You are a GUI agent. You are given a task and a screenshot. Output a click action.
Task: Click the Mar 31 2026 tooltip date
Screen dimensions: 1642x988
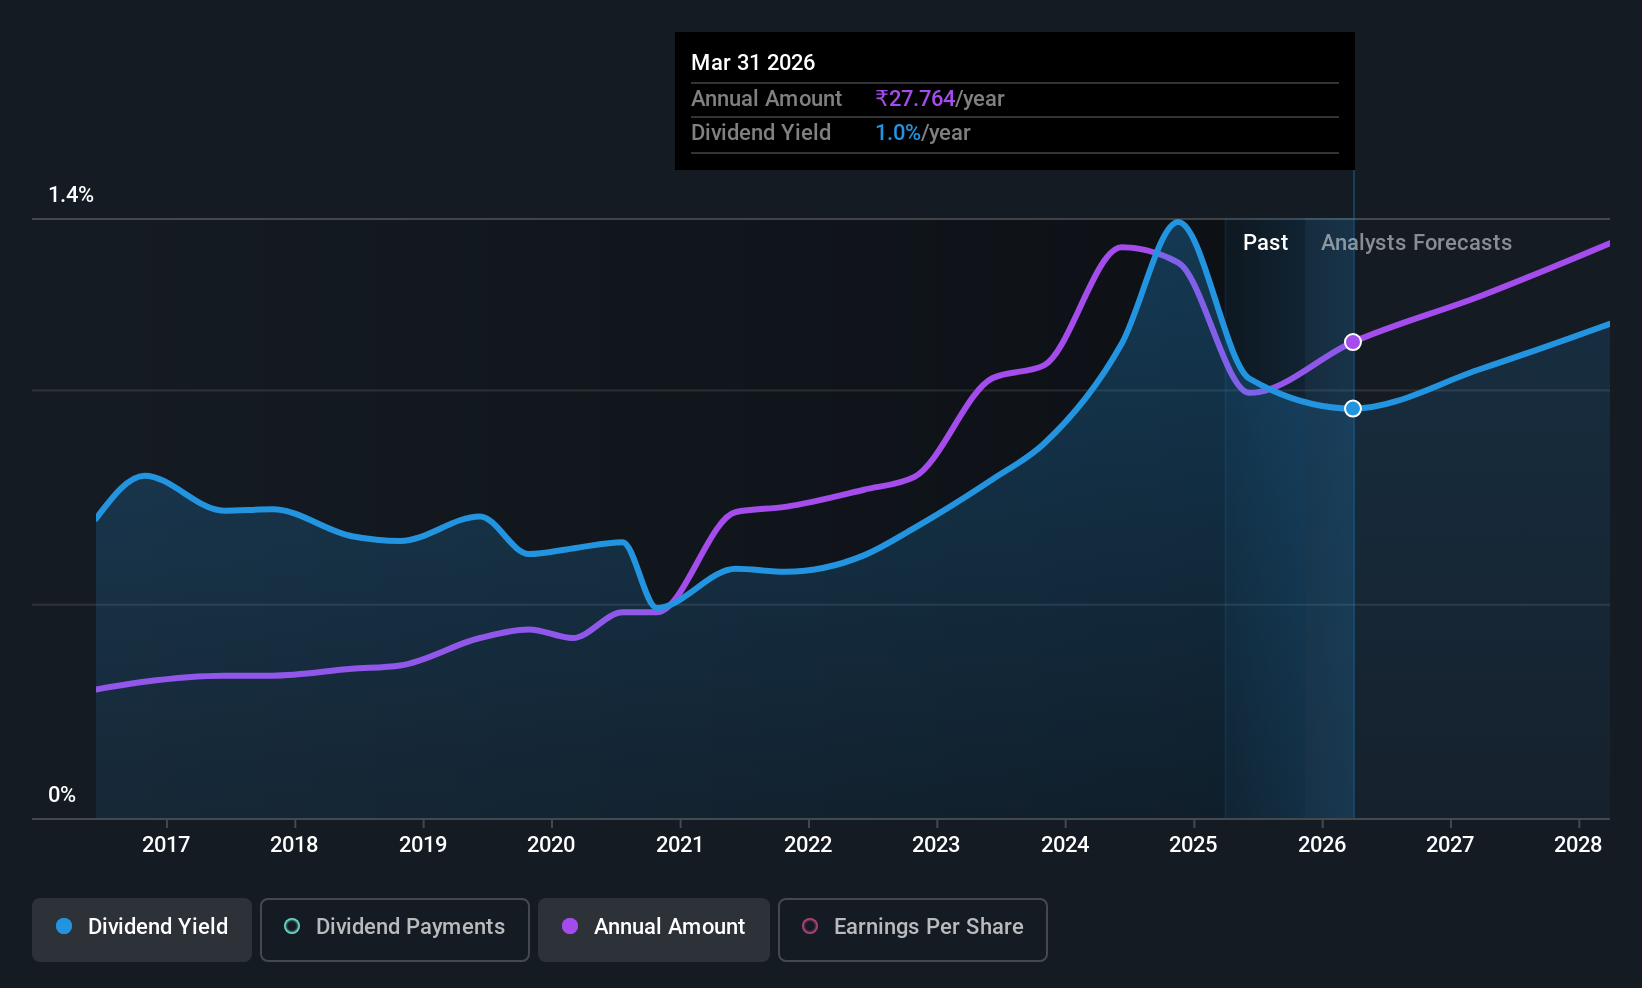tap(753, 62)
